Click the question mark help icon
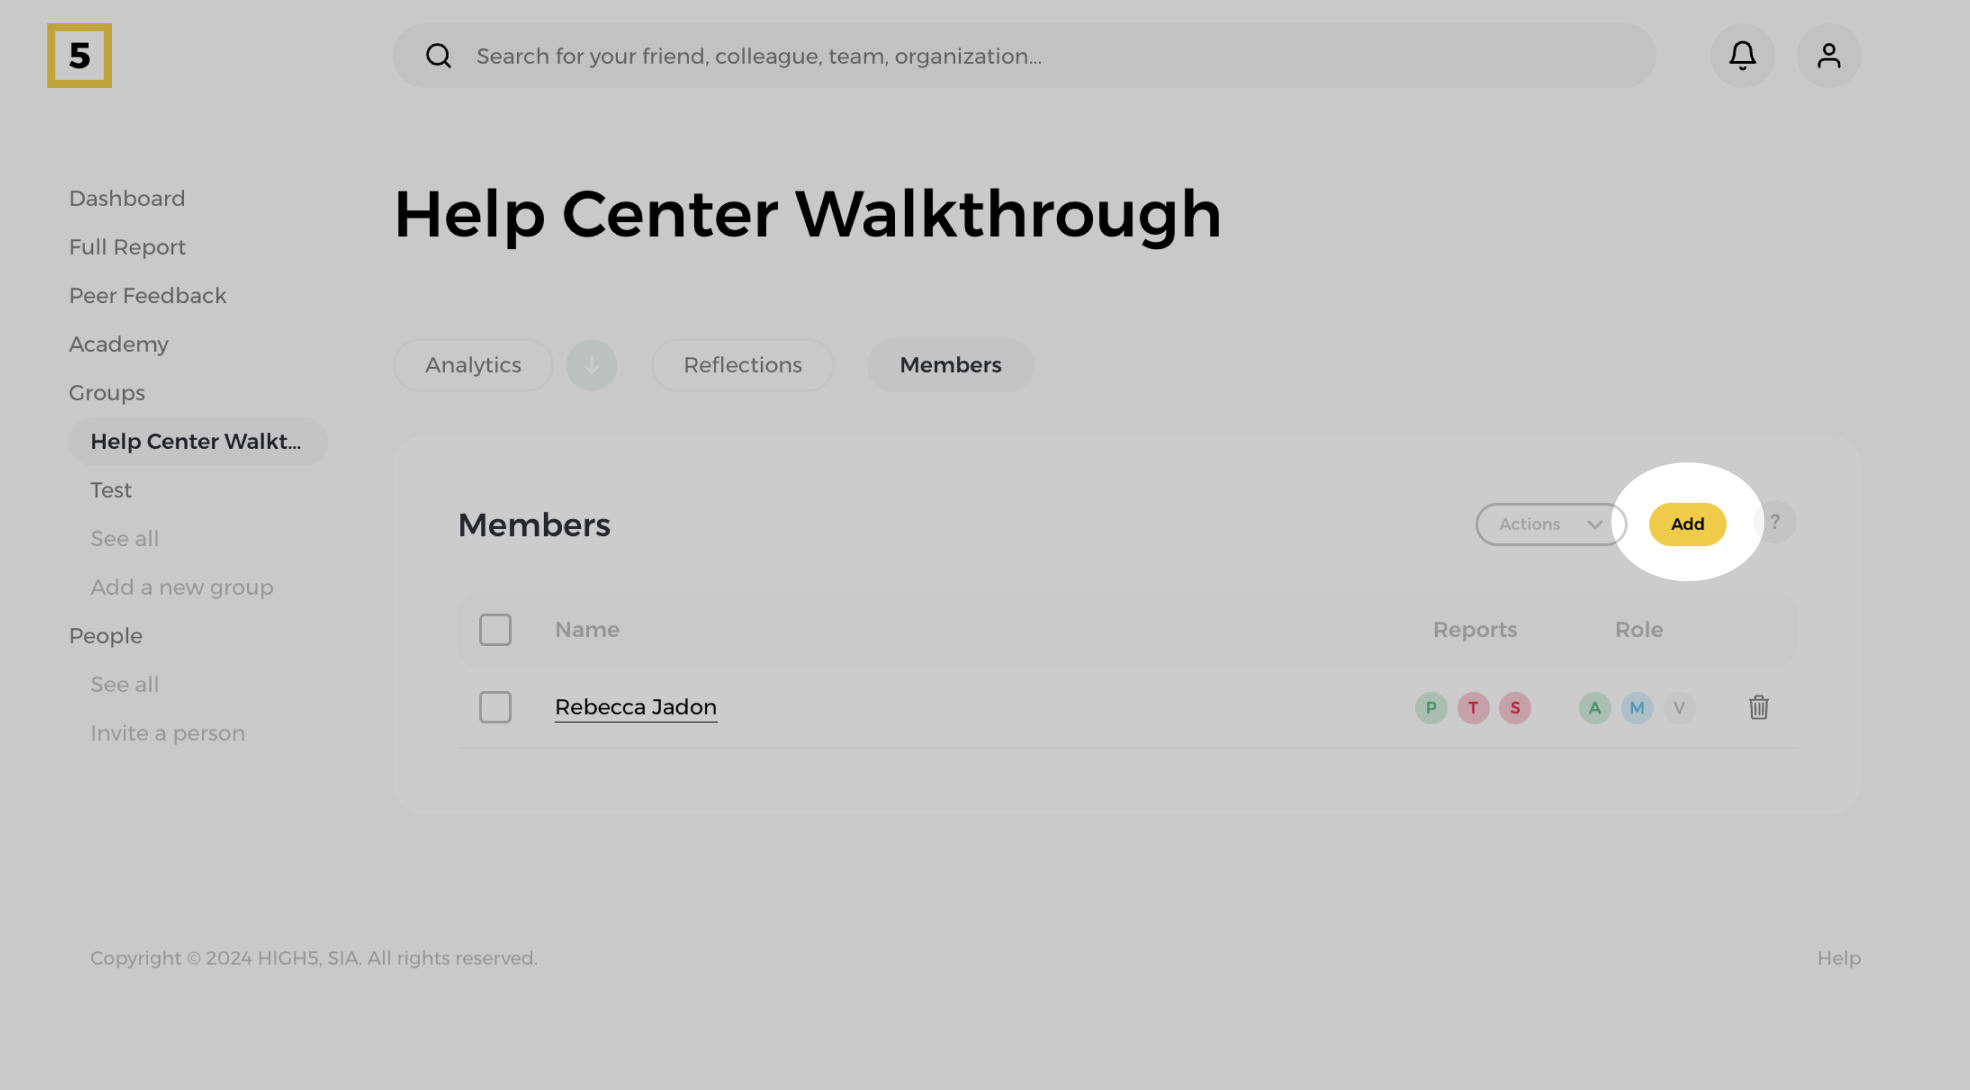 coord(1775,522)
